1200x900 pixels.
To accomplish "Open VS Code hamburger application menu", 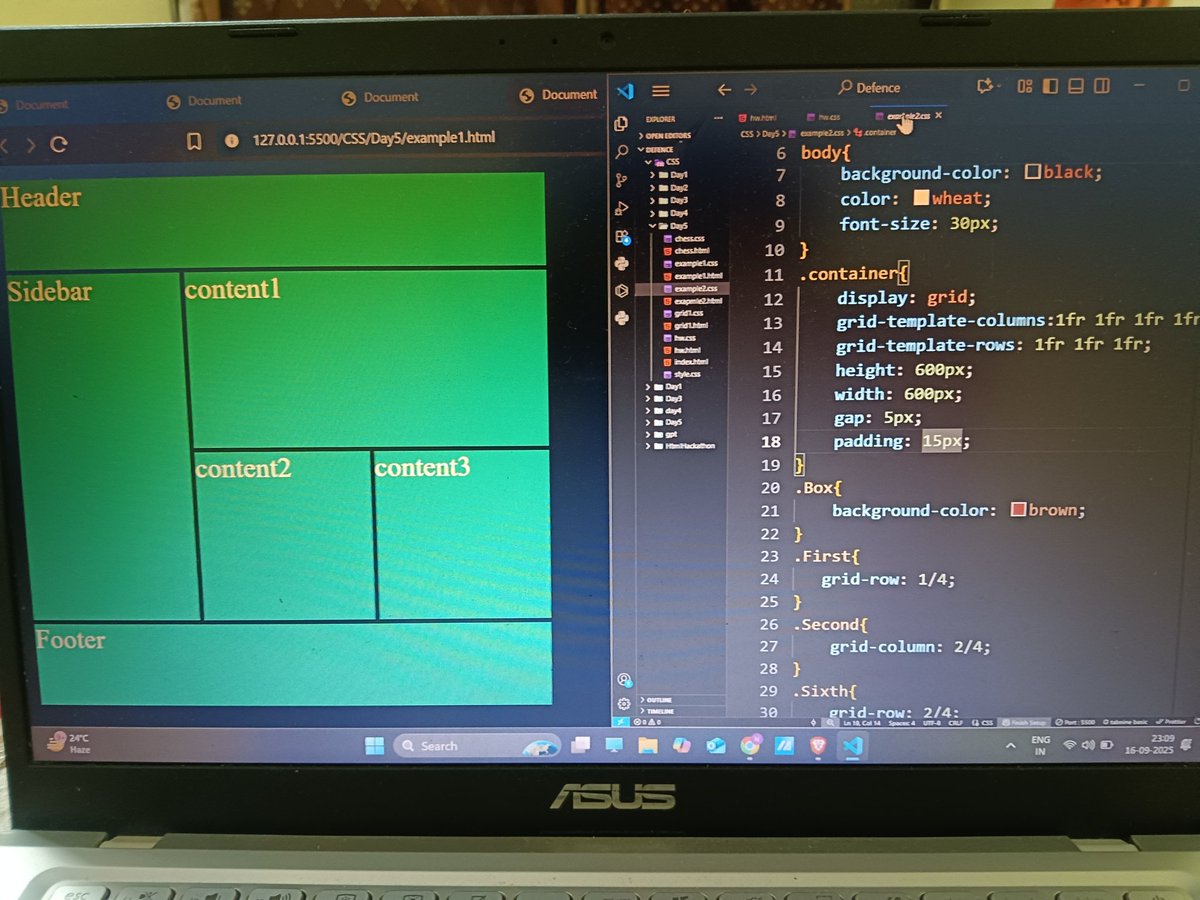I will (x=660, y=90).
